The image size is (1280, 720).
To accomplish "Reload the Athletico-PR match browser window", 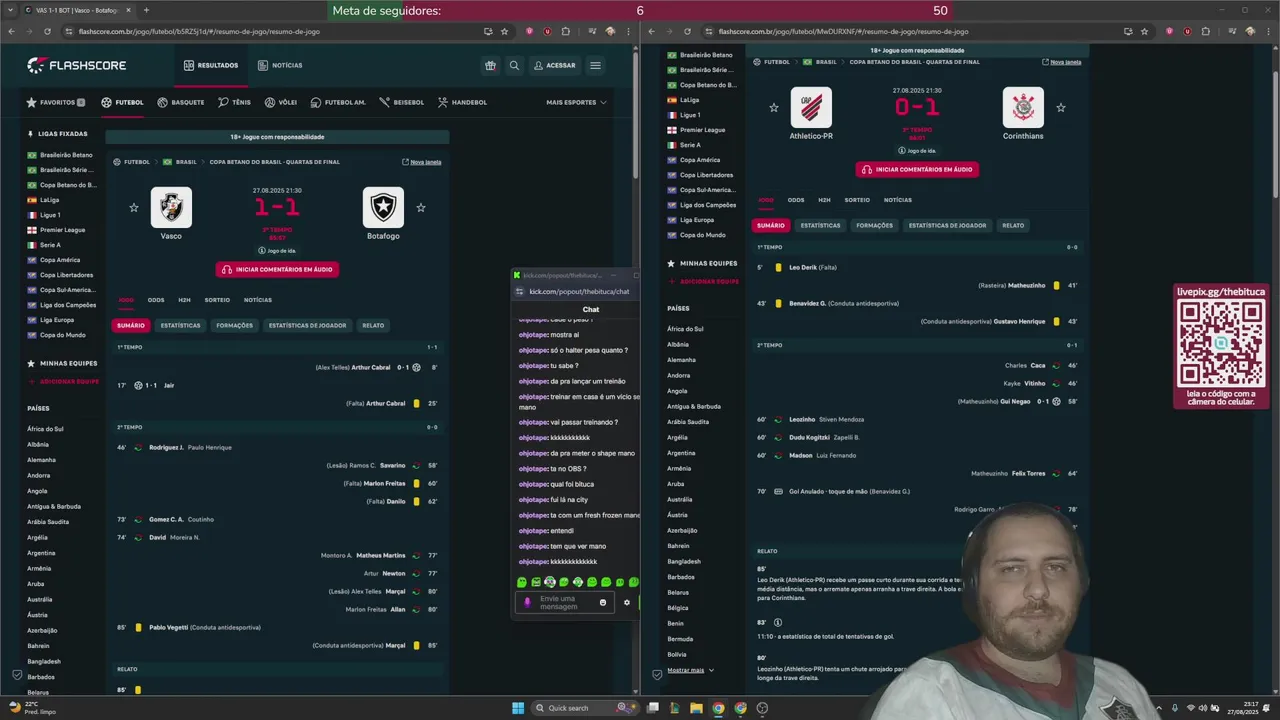I will click(687, 31).
